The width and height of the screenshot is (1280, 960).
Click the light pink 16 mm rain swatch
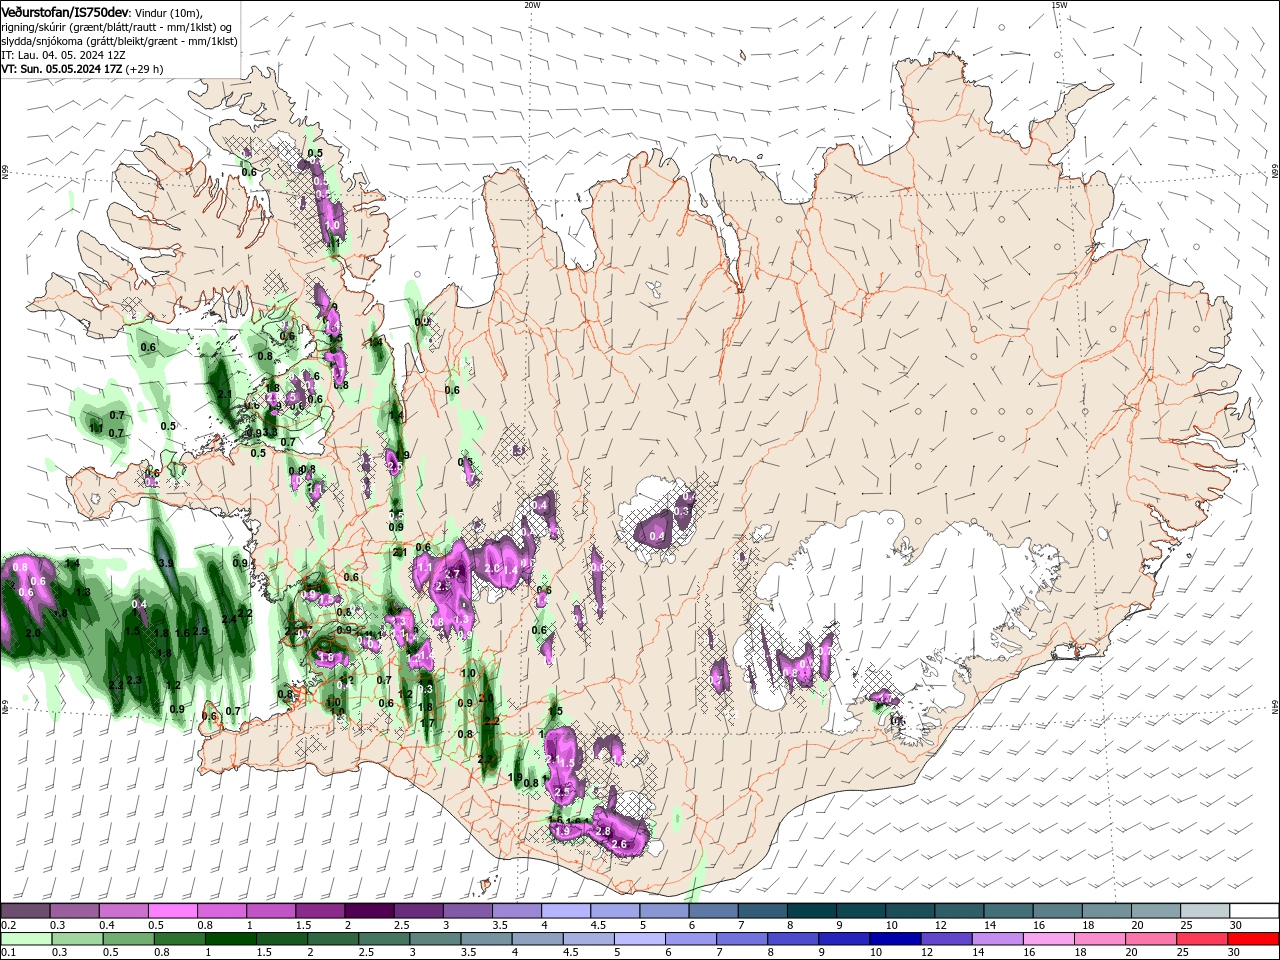(x=1049, y=939)
